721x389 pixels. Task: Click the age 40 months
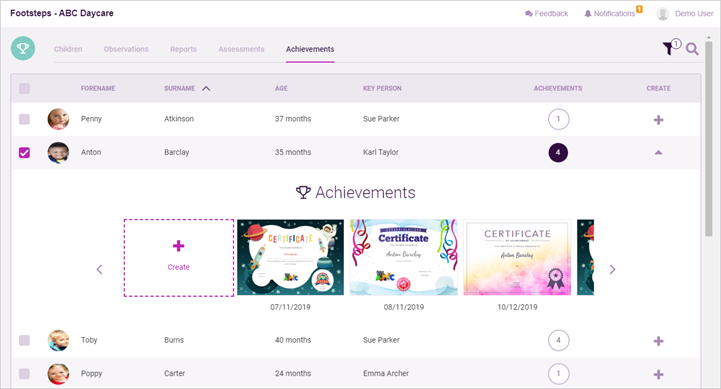click(x=293, y=340)
